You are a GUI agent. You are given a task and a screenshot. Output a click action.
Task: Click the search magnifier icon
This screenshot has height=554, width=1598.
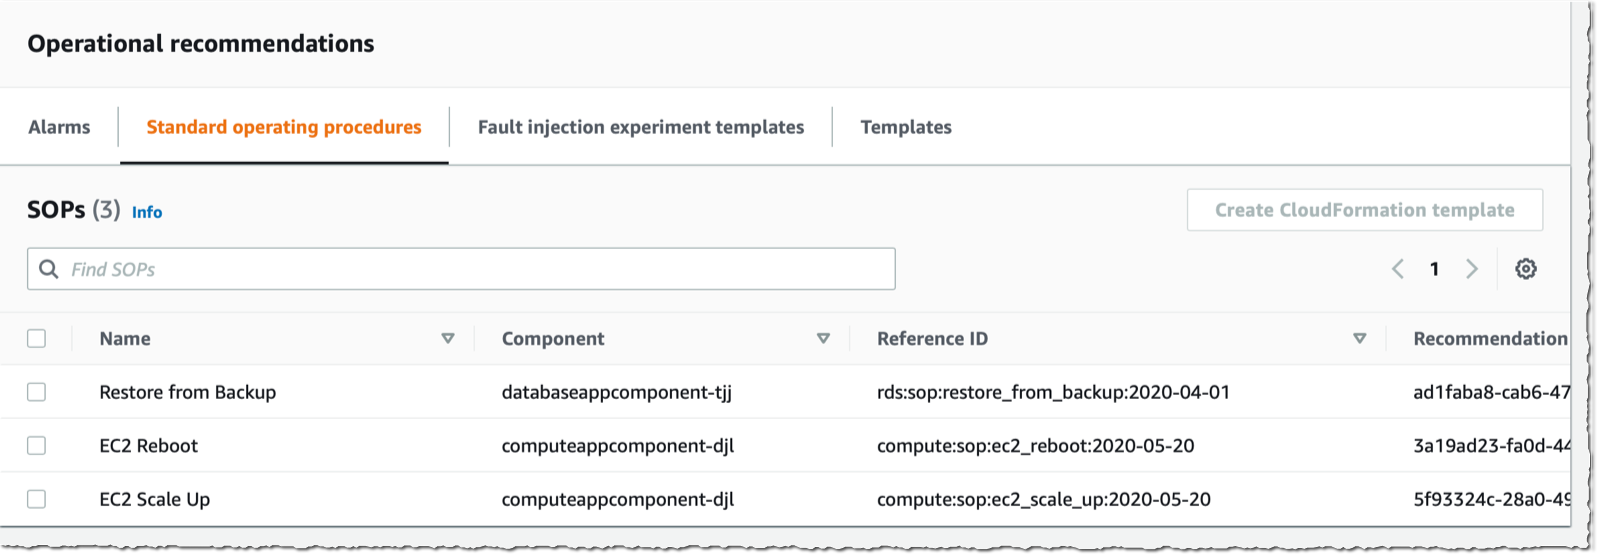(48, 269)
